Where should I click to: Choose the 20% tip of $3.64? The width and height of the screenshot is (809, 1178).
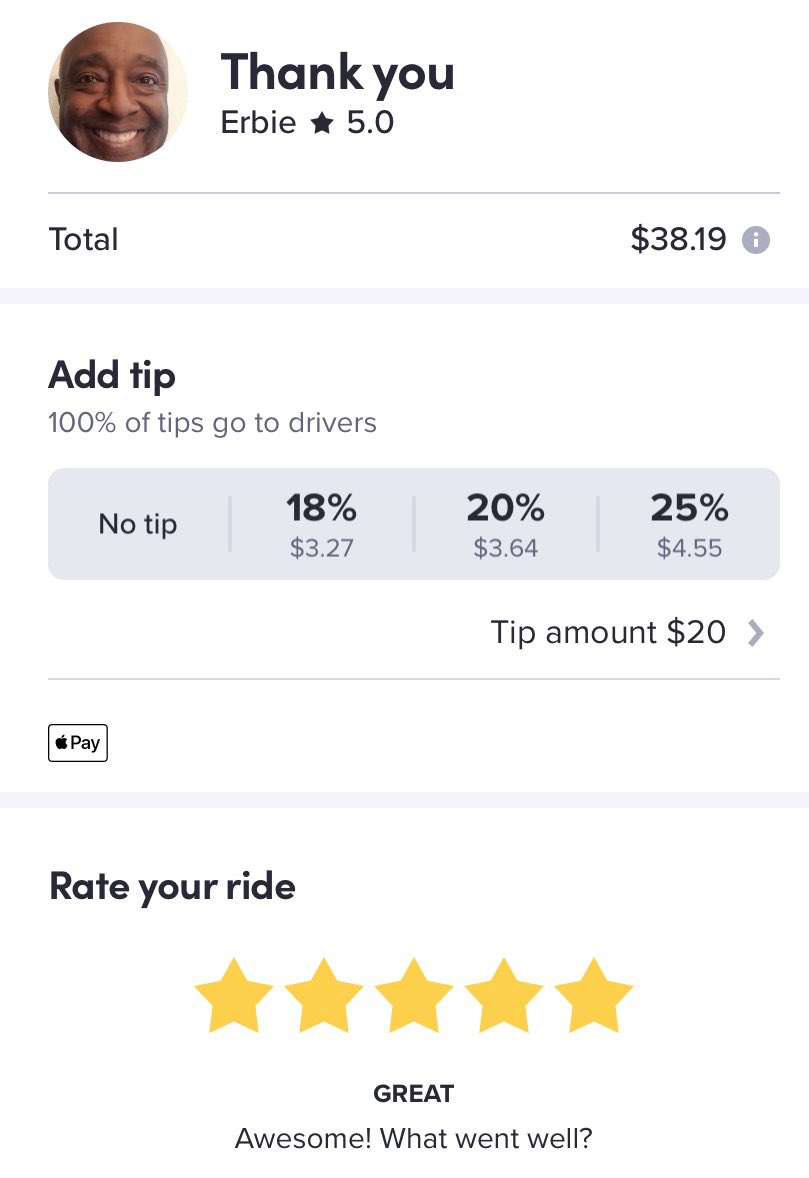pyautogui.click(x=506, y=524)
